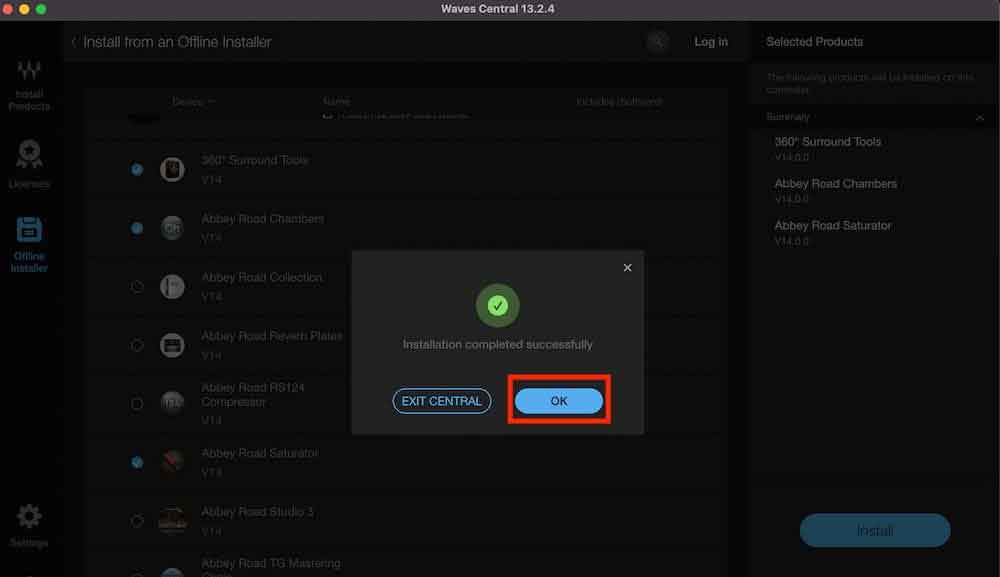Click the search magnifier icon

657,42
